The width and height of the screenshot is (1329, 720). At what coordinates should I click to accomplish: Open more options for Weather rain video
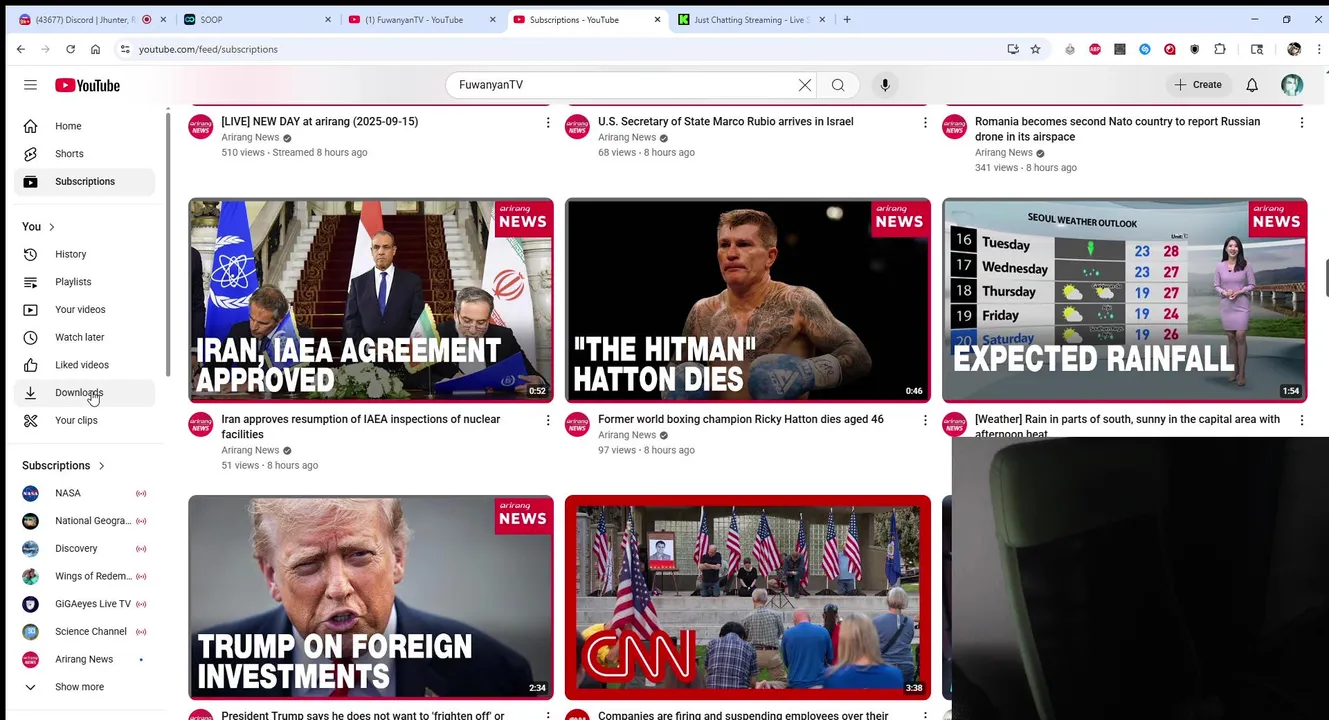(1301, 420)
